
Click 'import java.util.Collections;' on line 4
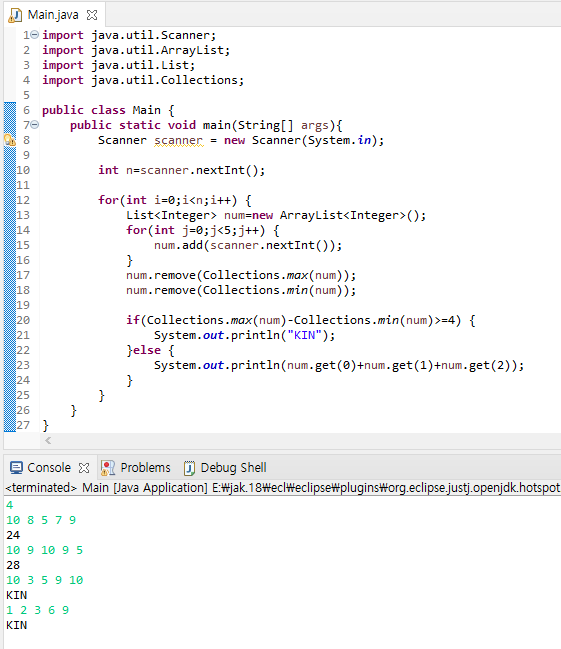coord(143,80)
